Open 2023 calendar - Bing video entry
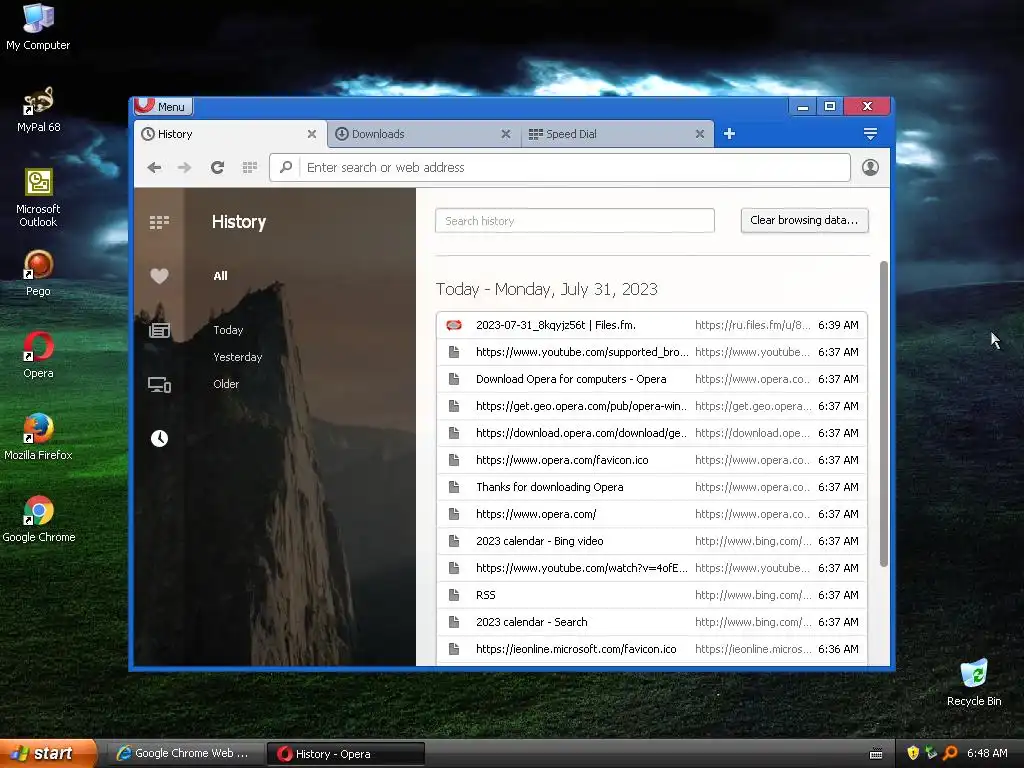This screenshot has height=768, width=1024. [652, 541]
